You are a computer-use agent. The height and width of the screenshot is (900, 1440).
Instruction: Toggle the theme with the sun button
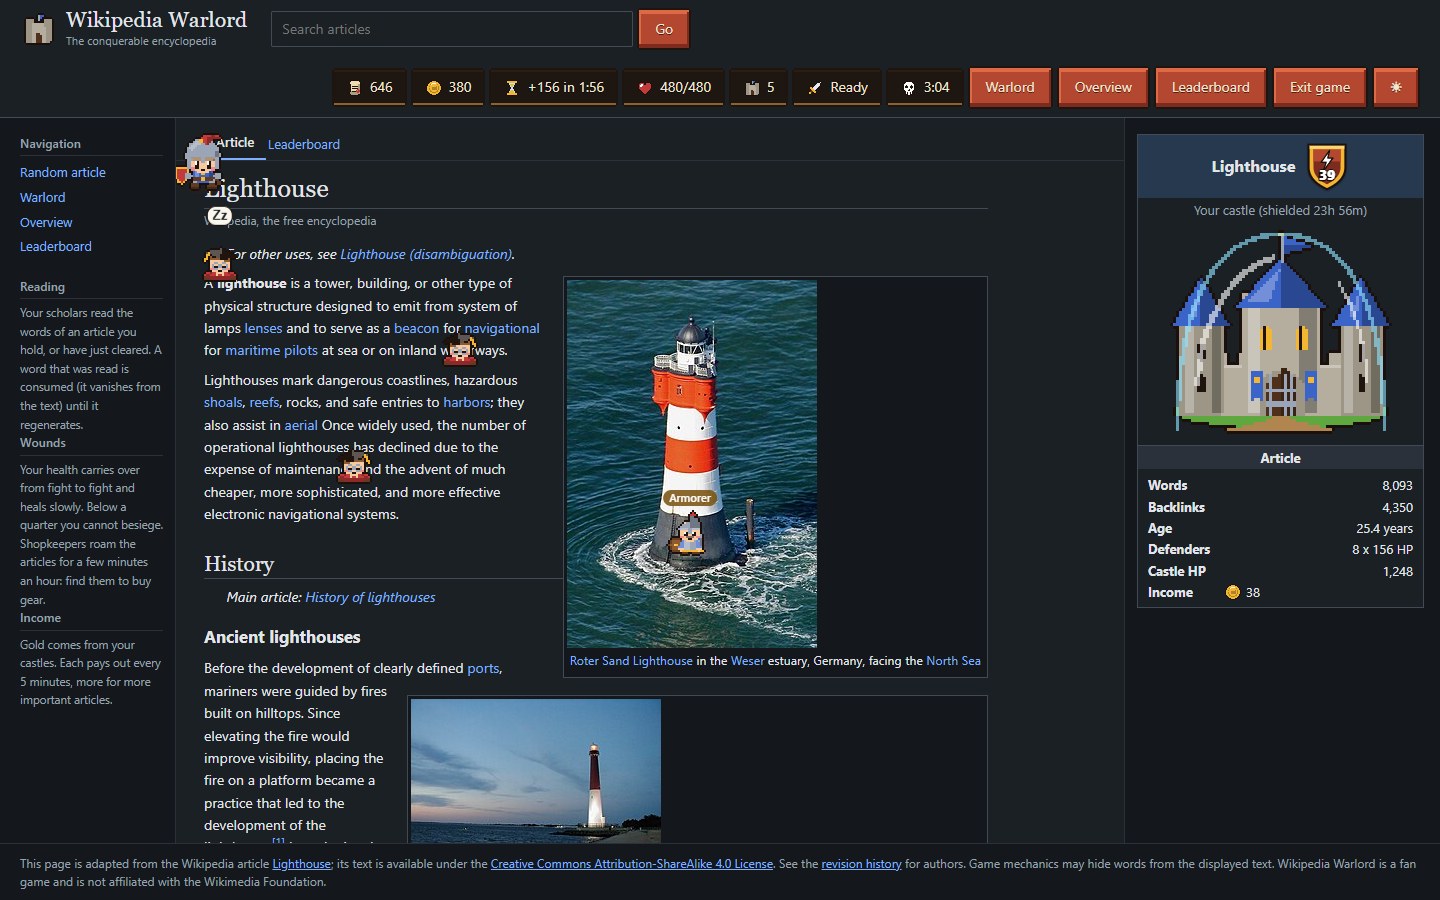tap(1396, 87)
